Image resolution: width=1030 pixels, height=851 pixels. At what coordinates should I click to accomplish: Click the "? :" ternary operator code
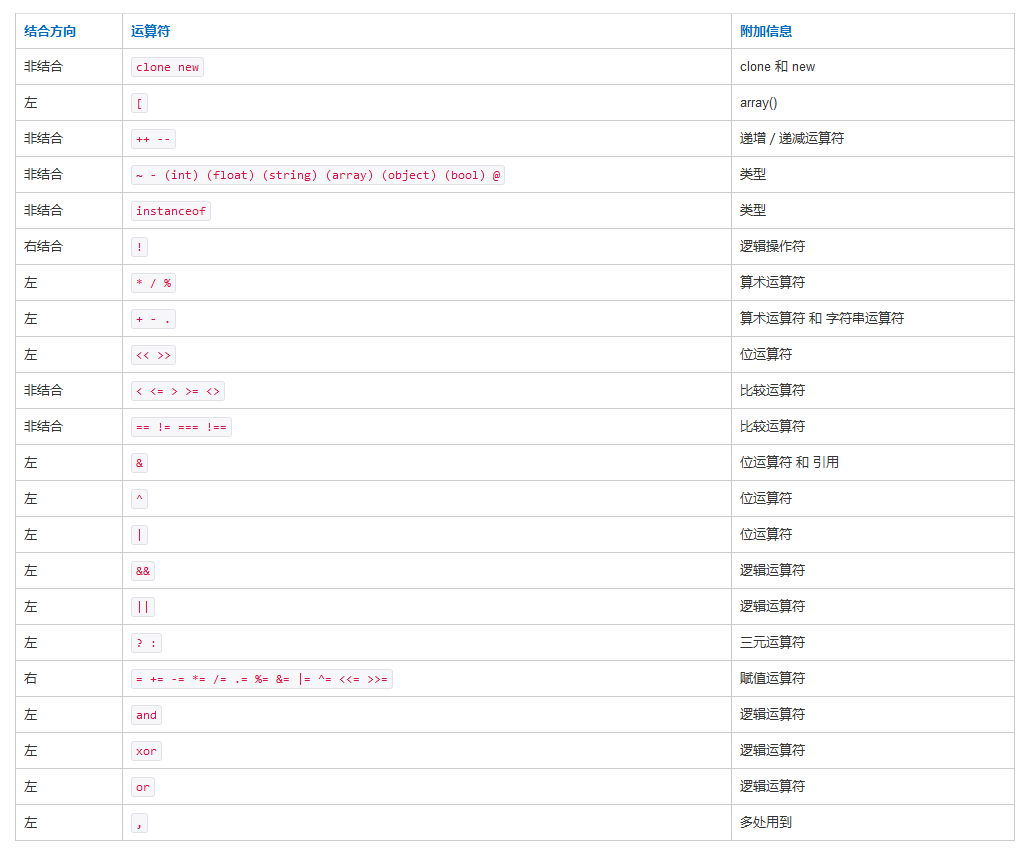pyautogui.click(x=146, y=643)
